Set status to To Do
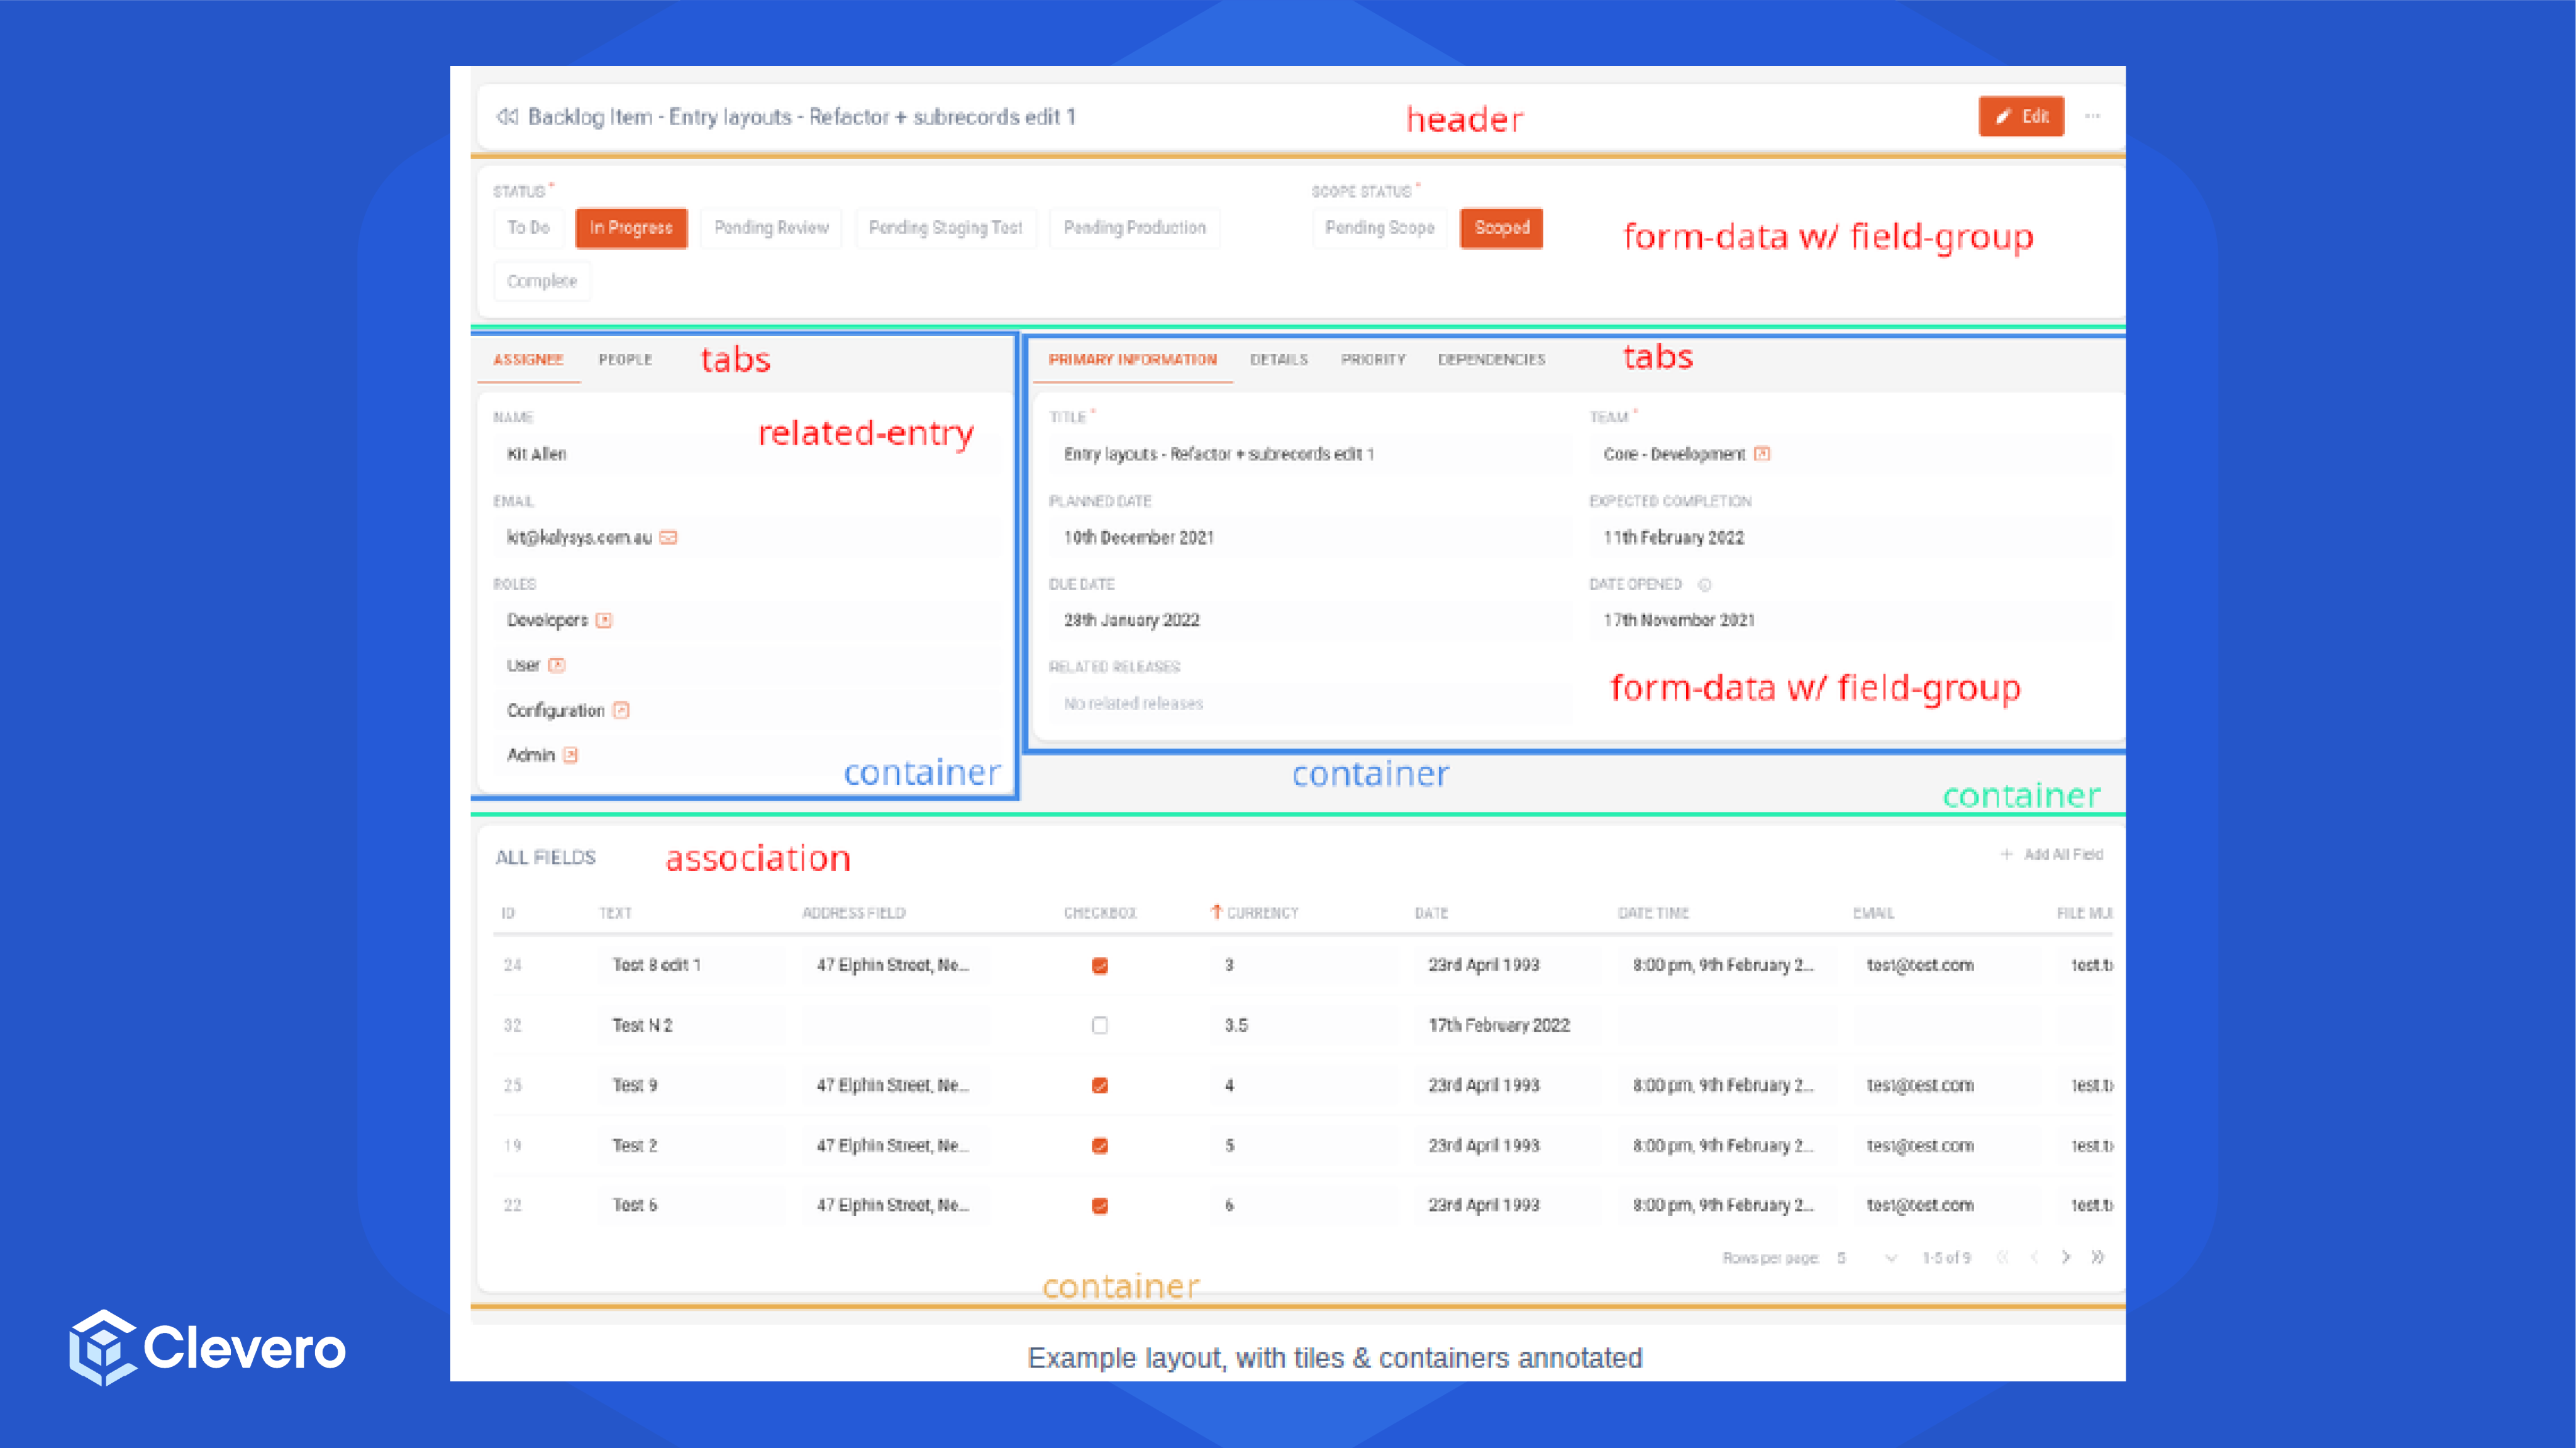This screenshot has width=2576, height=1448. (x=528, y=228)
